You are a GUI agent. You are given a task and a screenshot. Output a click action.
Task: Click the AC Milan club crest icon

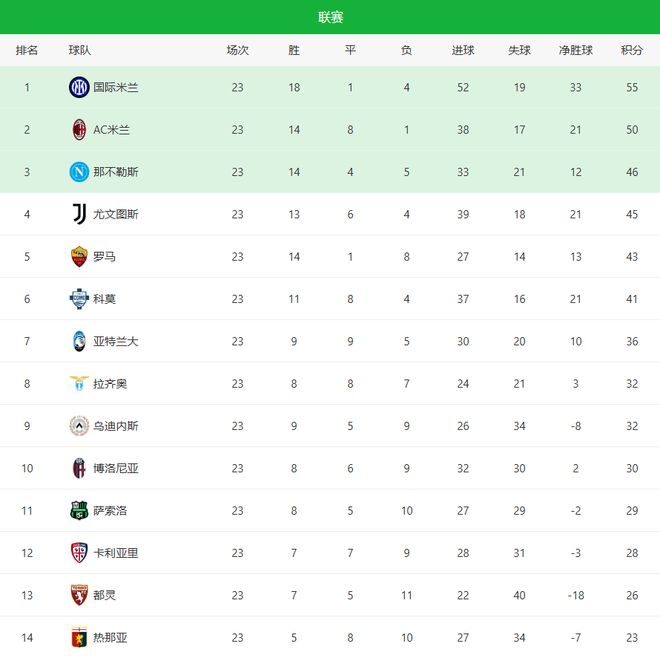coord(79,130)
